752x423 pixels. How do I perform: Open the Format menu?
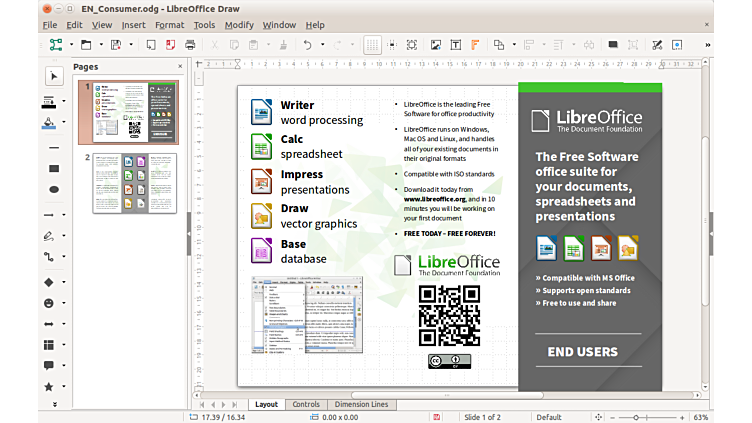[169, 24]
